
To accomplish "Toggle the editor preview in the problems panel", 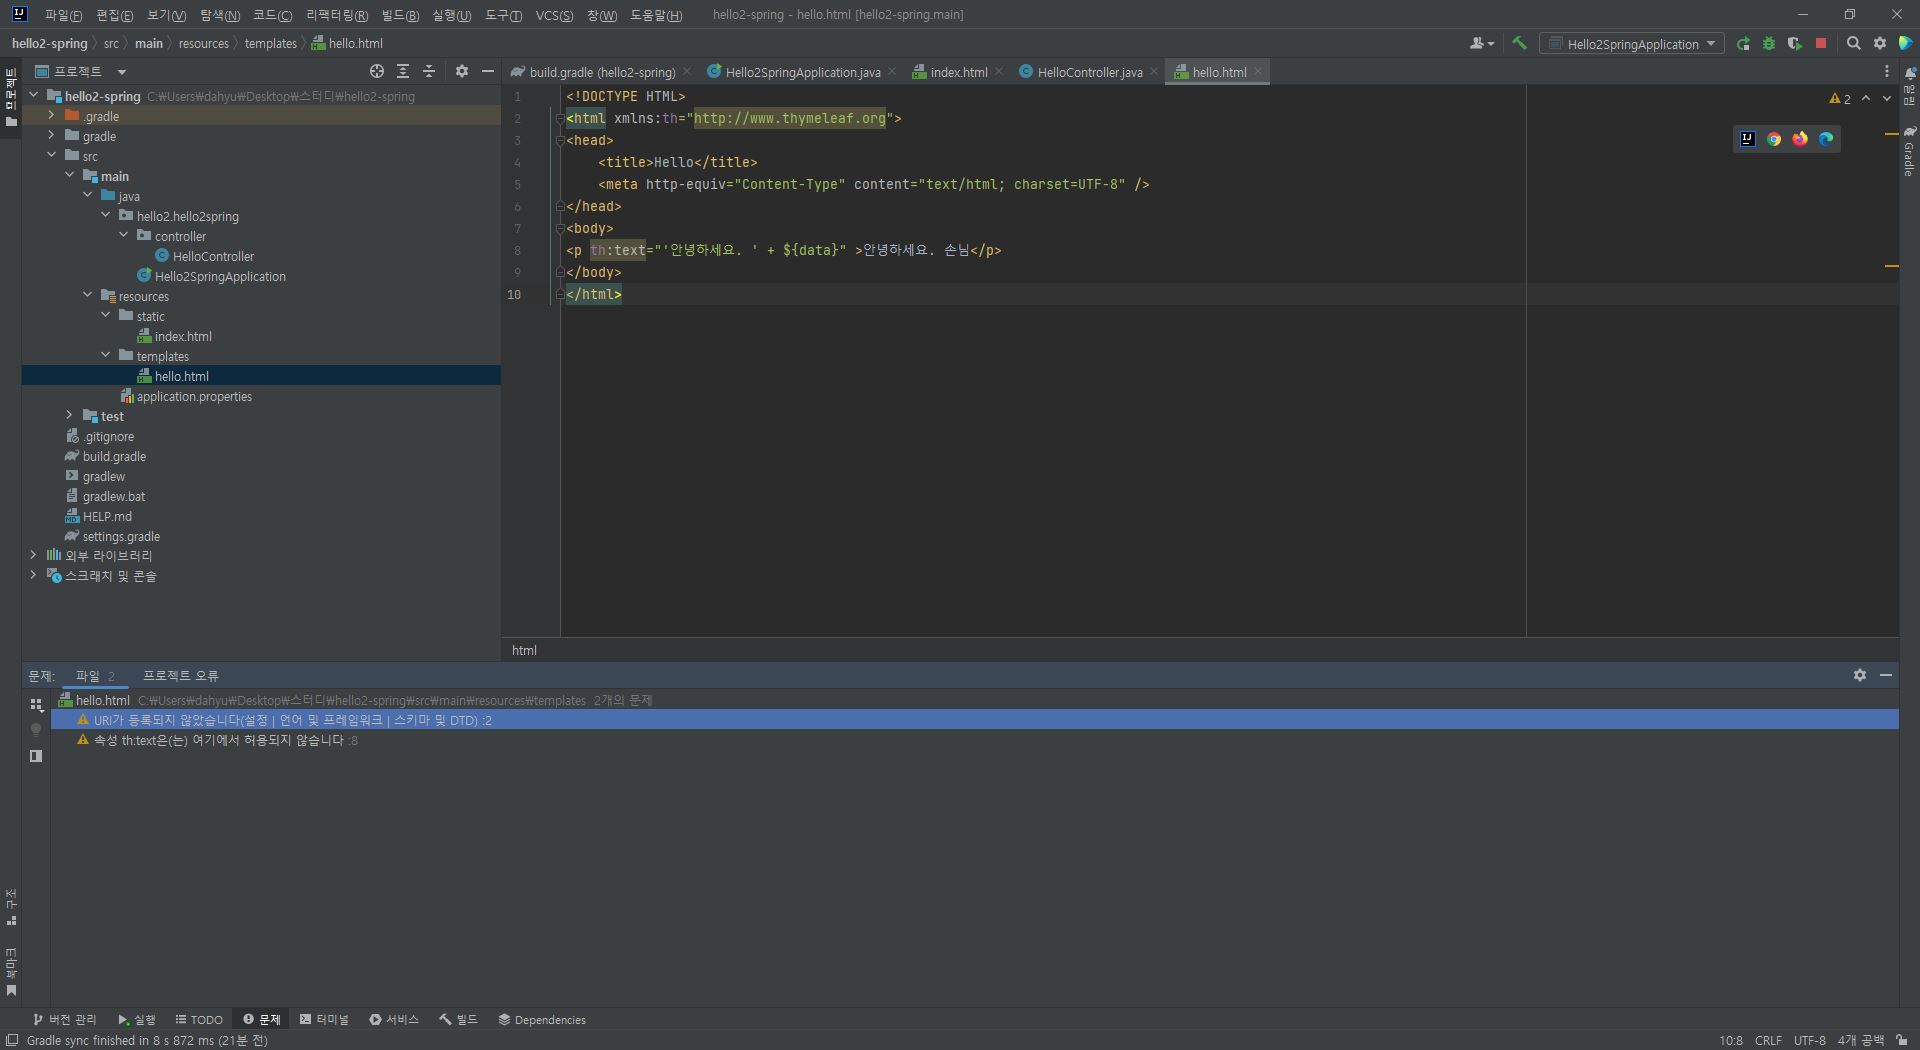I will tap(36, 756).
